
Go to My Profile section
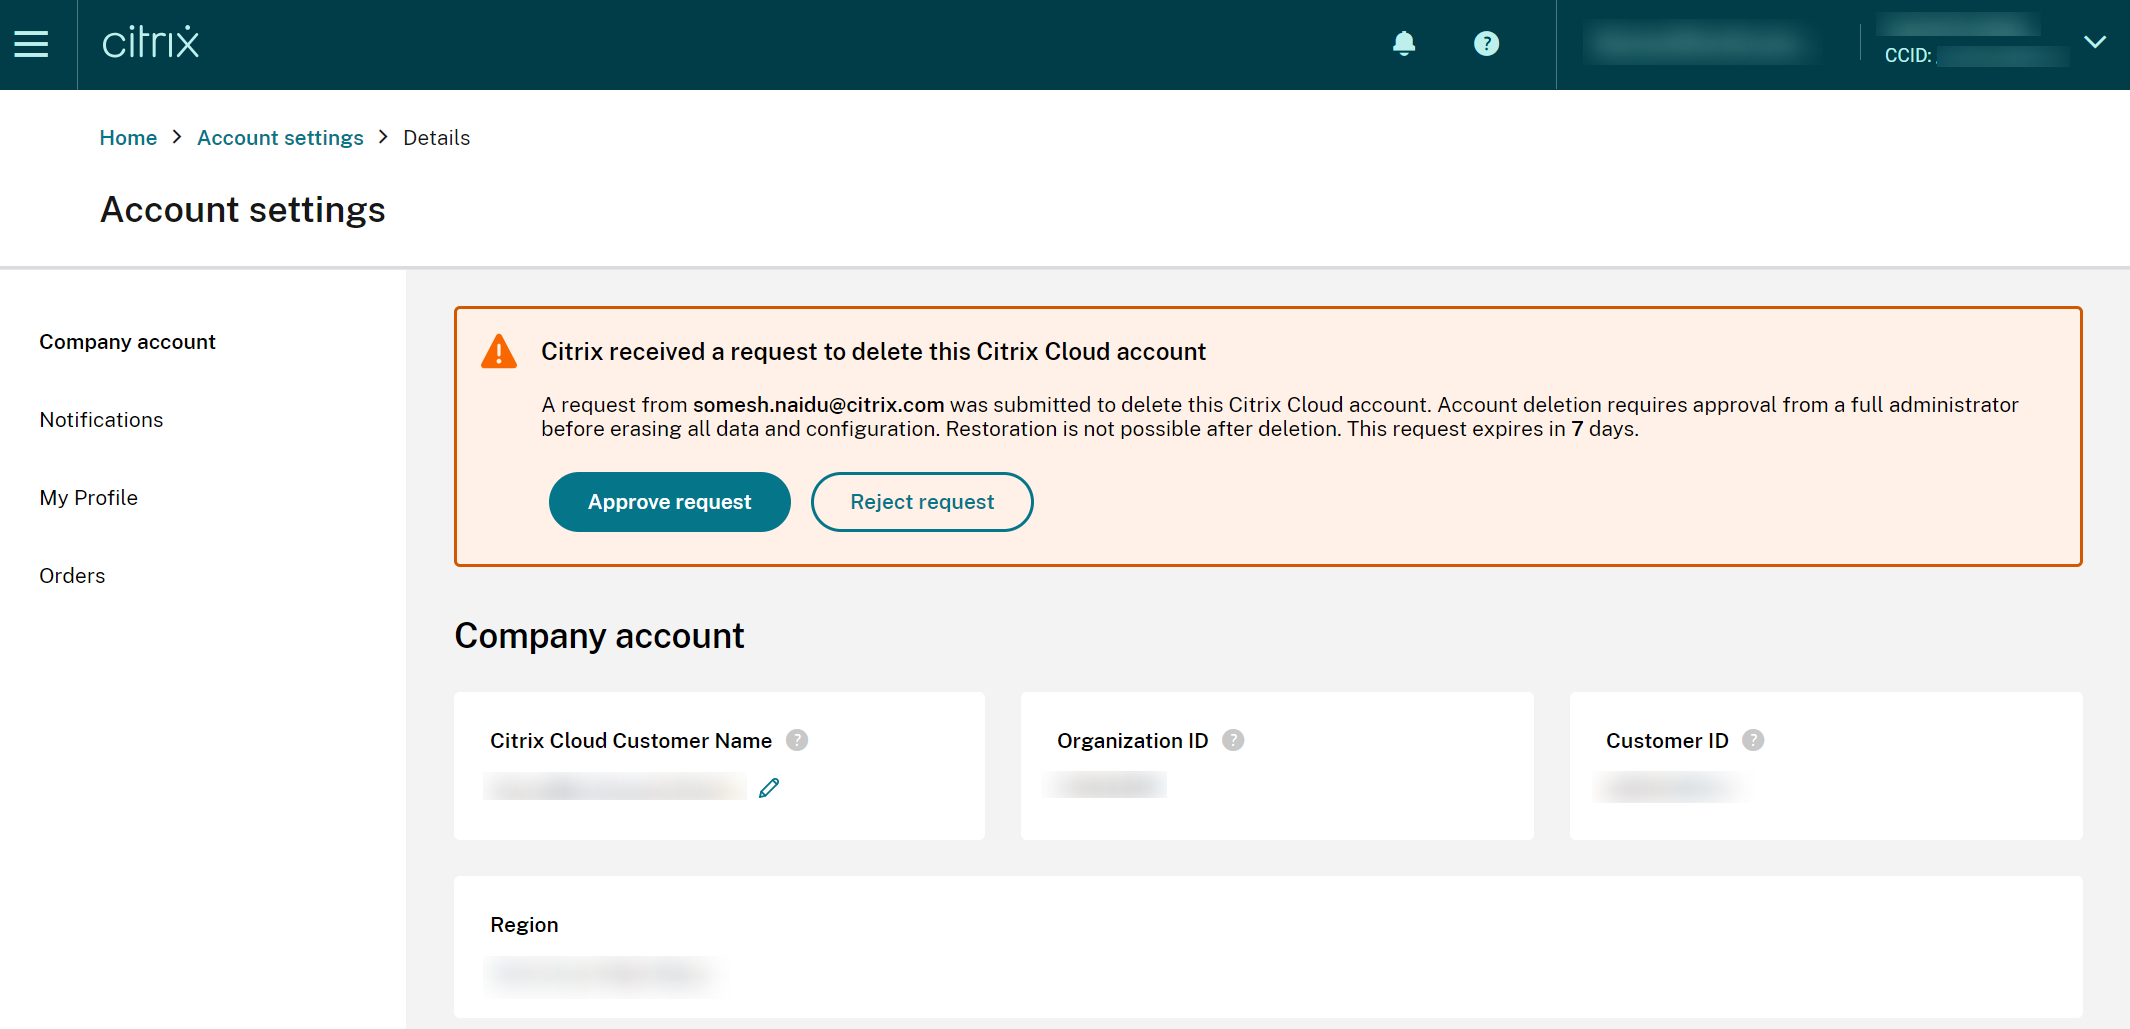point(88,498)
